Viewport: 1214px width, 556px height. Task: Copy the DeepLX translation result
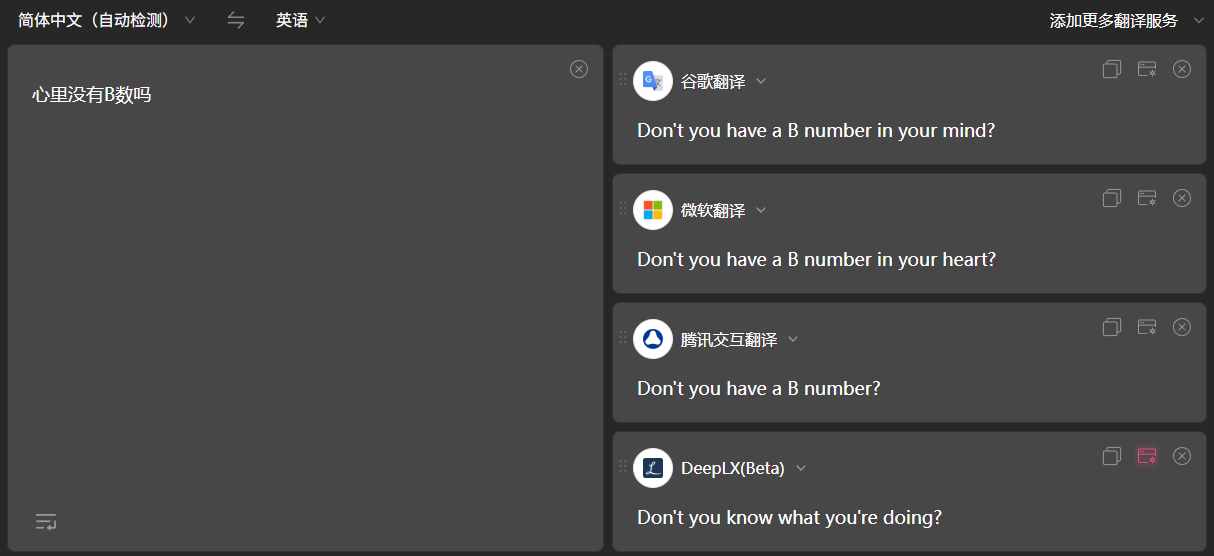(1111, 456)
